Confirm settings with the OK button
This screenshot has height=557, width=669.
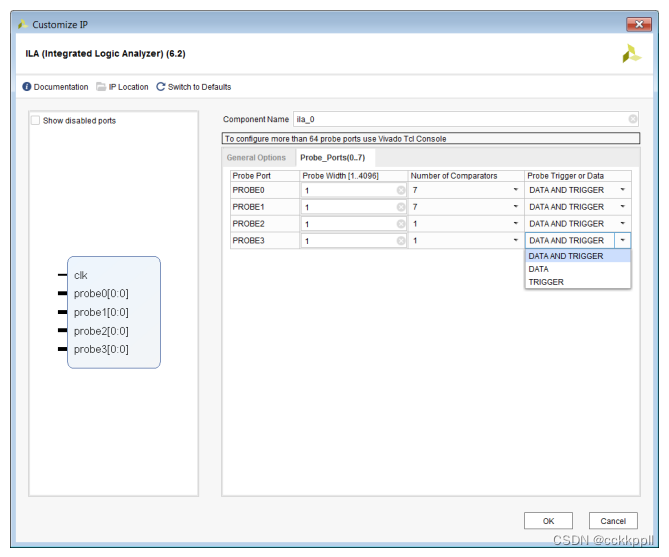pos(548,521)
